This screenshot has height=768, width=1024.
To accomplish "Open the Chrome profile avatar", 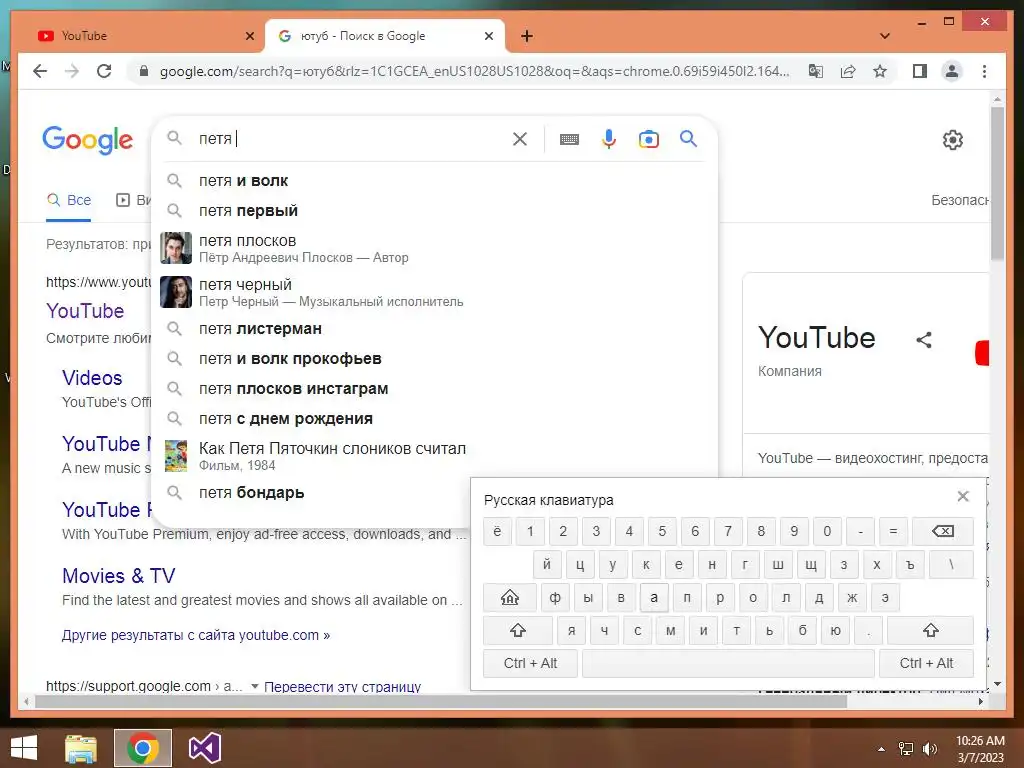I will [x=952, y=71].
